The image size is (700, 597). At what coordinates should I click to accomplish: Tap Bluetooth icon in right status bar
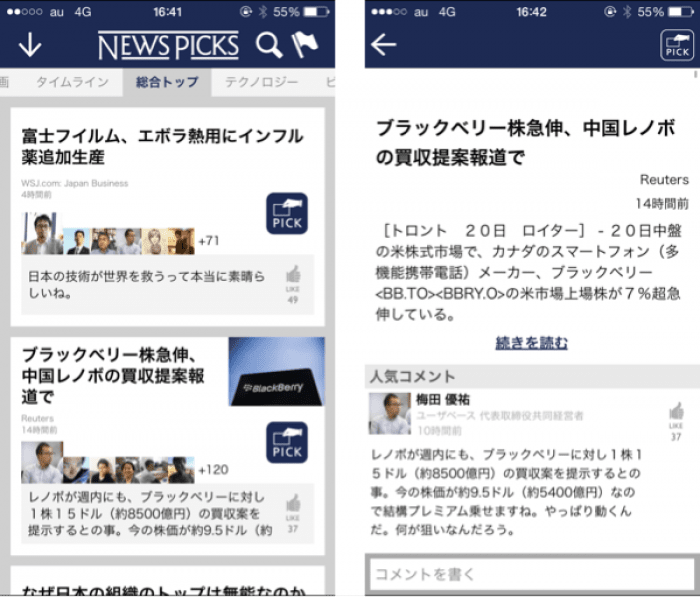pos(627,12)
